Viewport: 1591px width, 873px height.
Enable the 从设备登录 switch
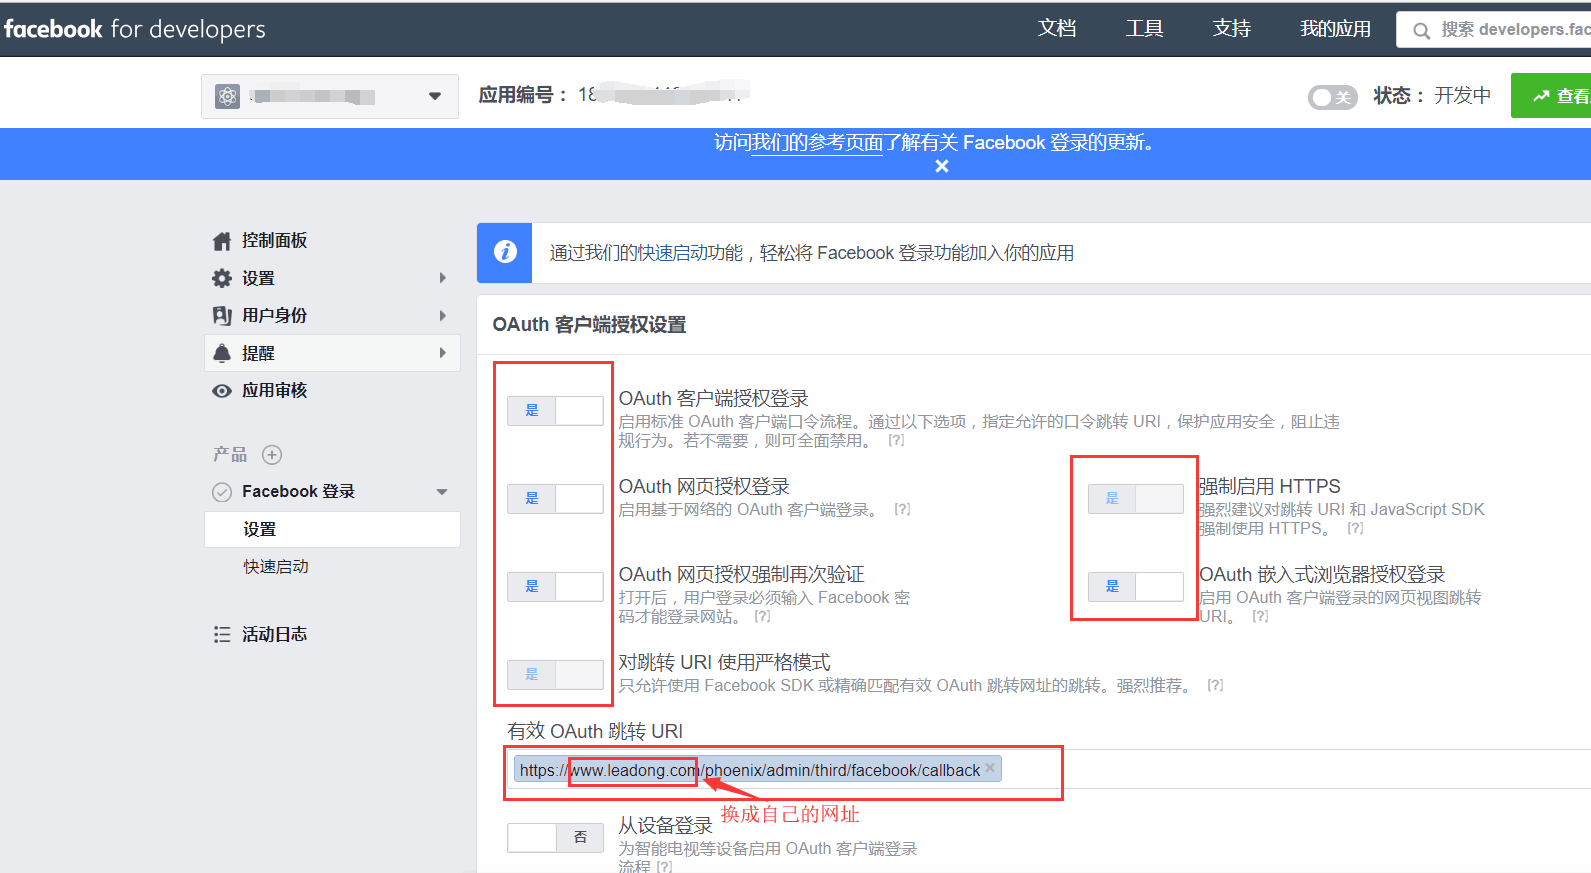[555, 838]
